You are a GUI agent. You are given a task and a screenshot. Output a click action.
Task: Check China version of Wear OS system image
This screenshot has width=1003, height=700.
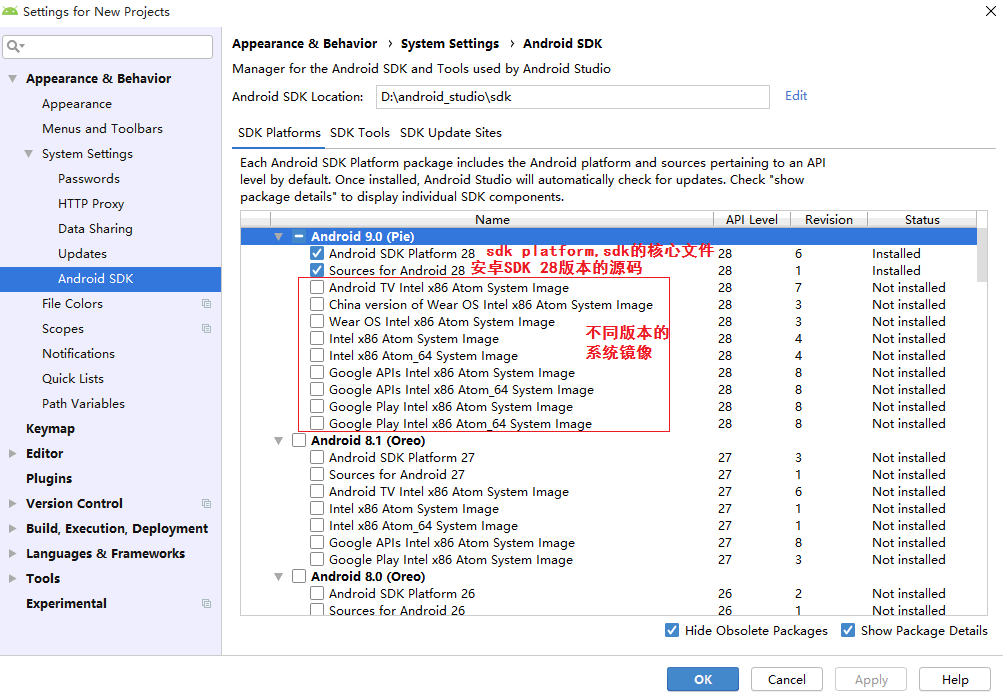tap(317, 305)
